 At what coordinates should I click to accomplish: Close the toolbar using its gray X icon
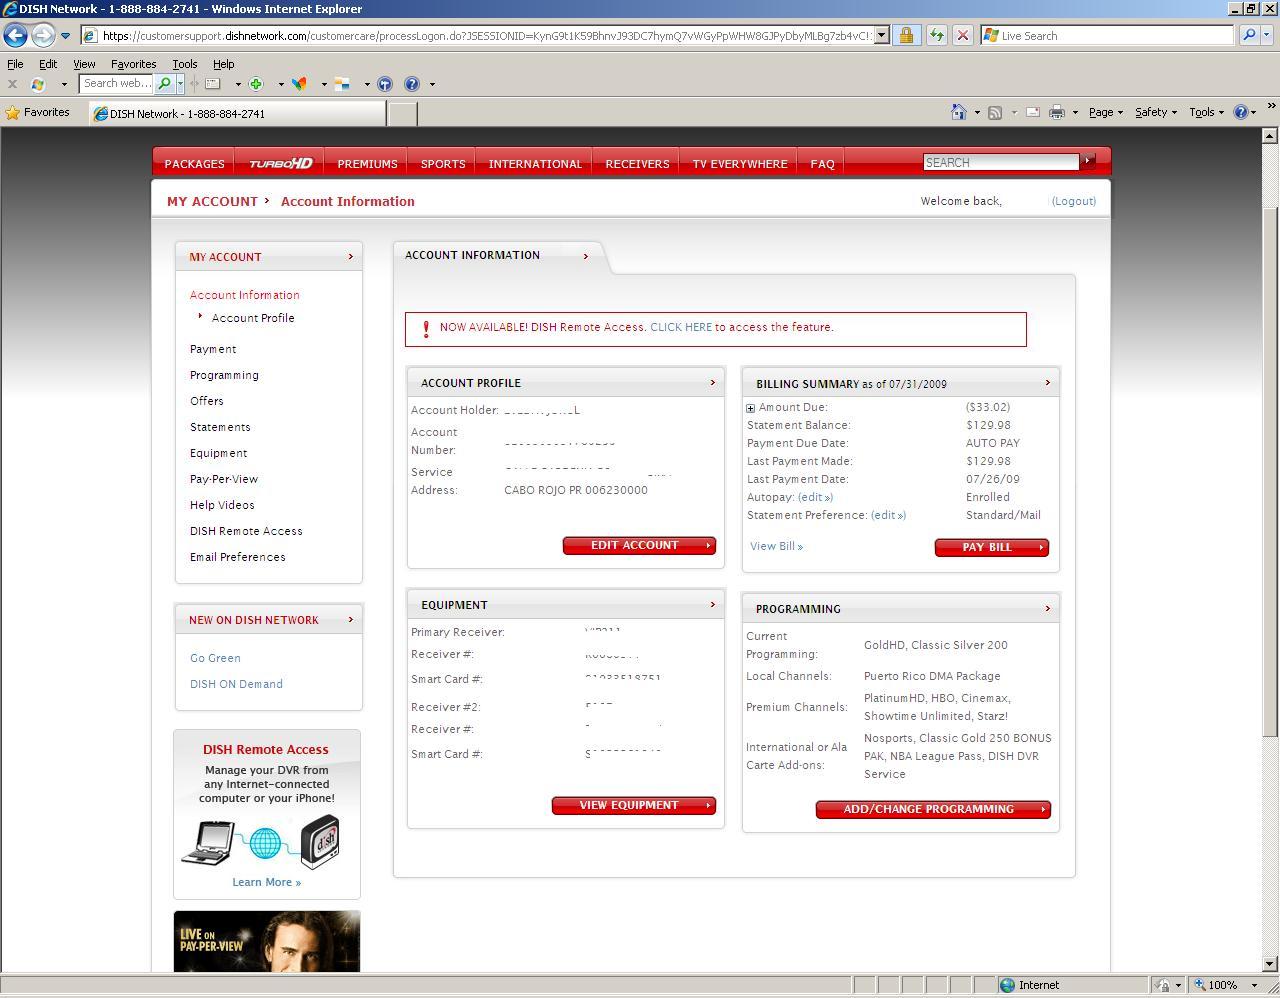[x=12, y=84]
